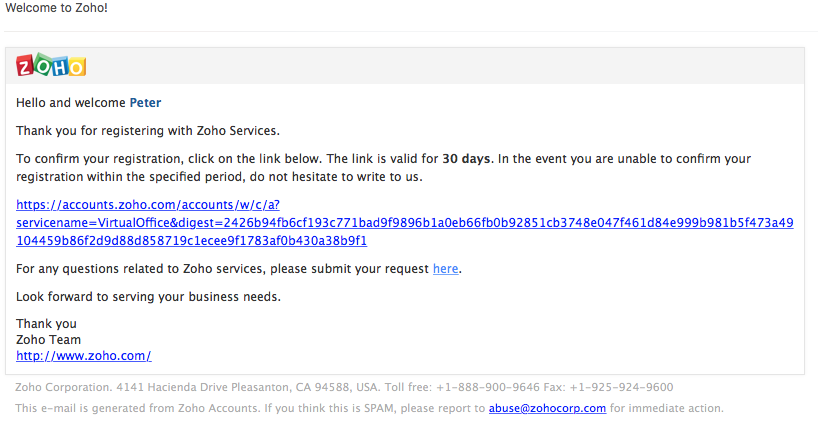Open the account confirmation registration link

(x=405, y=223)
